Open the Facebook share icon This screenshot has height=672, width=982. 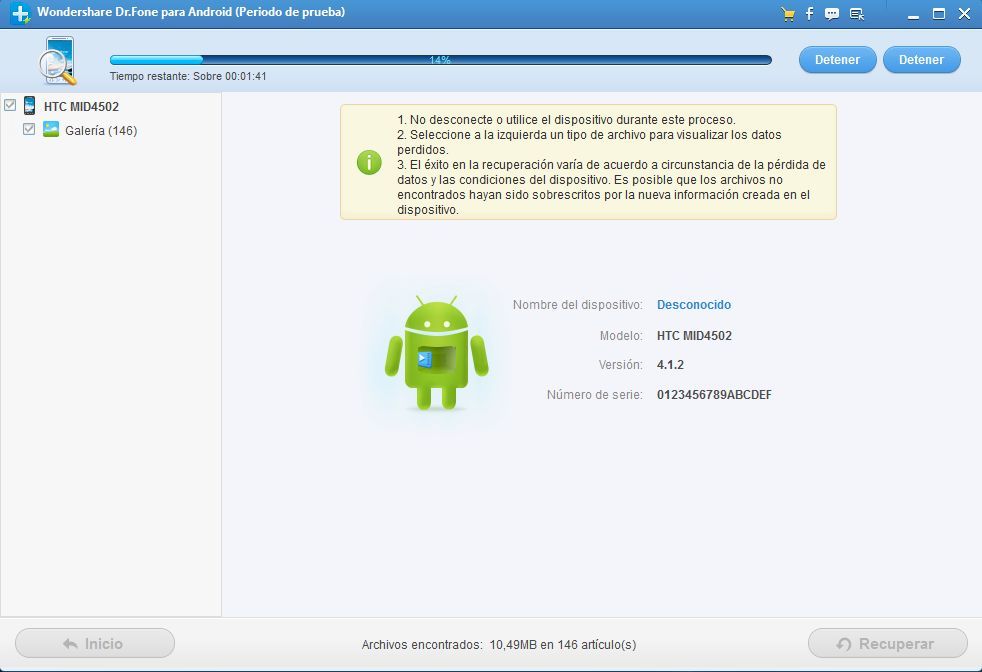coord(809,13)
